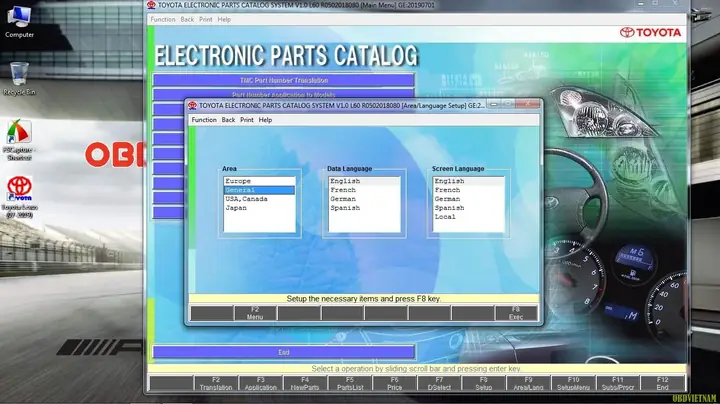Screen dimensions: 720x404
Task: Click the End button in main menu
Action: click(283, 352)
